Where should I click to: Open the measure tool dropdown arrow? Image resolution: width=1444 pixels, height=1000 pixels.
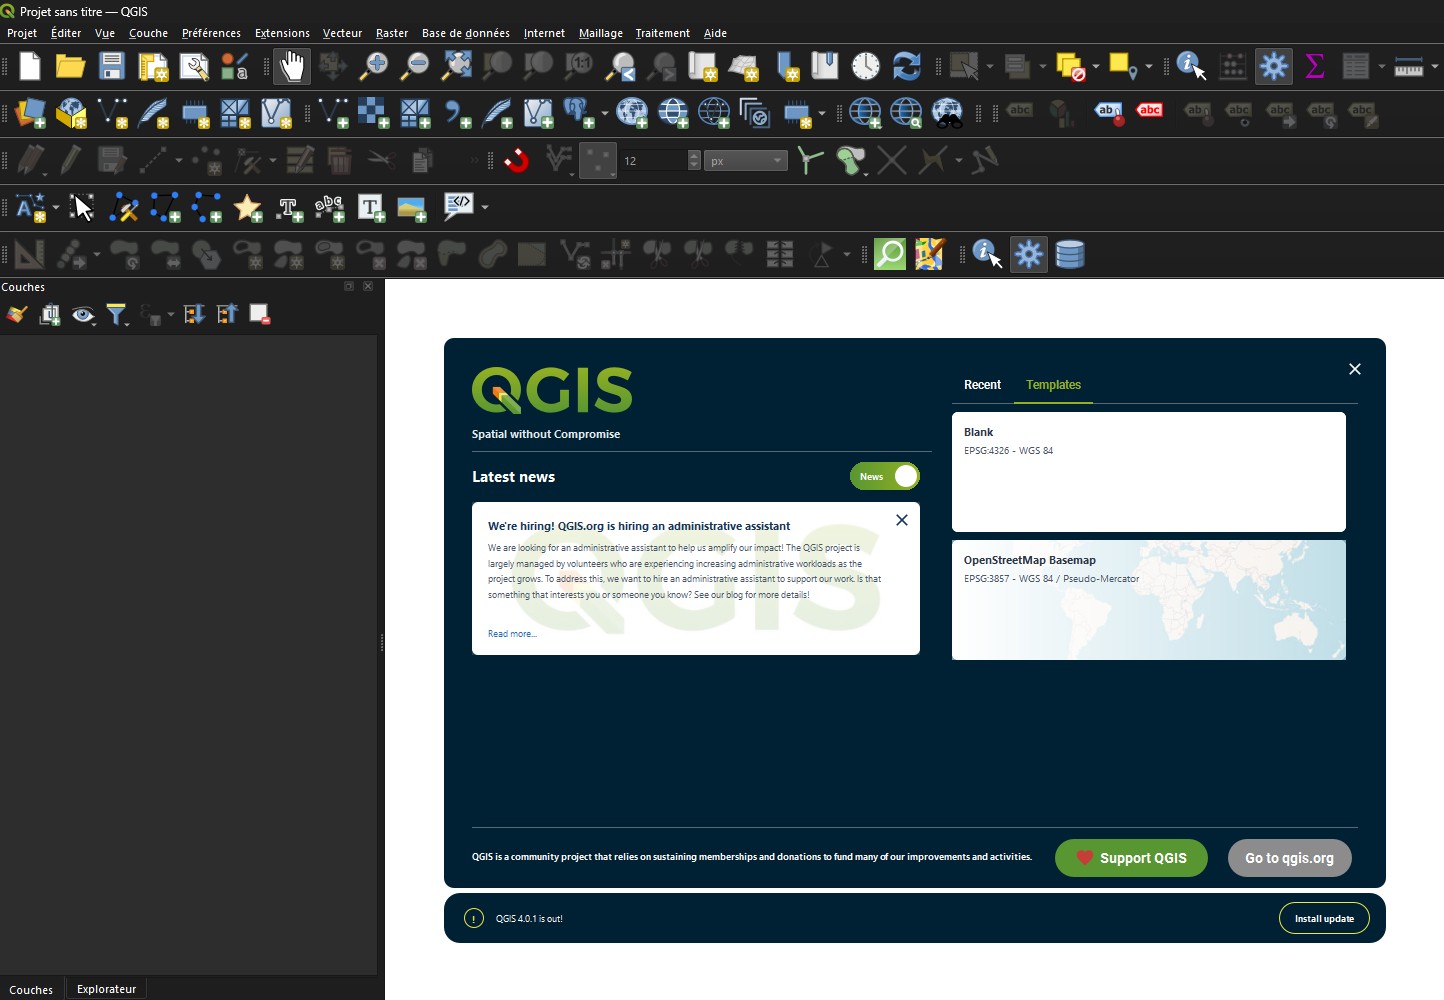point(1434,67)
